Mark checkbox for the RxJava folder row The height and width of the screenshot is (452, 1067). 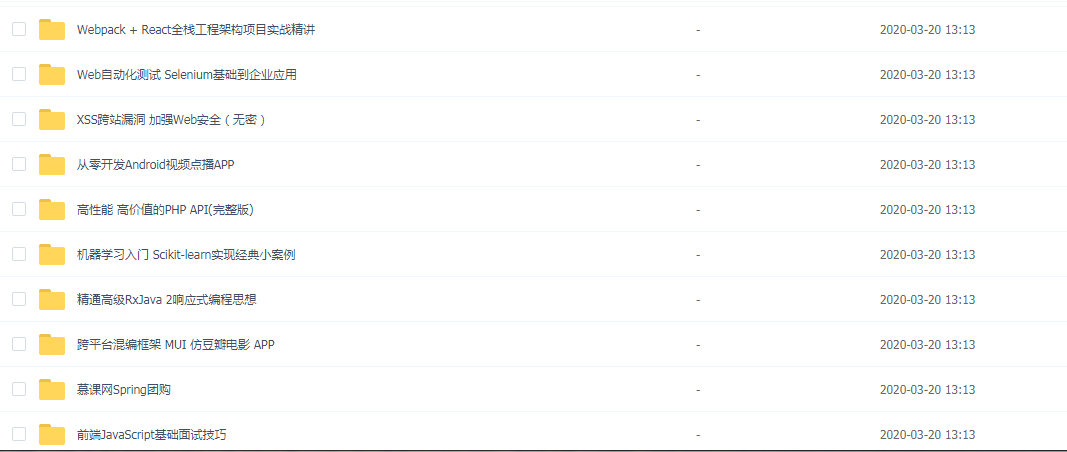[19, 300]
